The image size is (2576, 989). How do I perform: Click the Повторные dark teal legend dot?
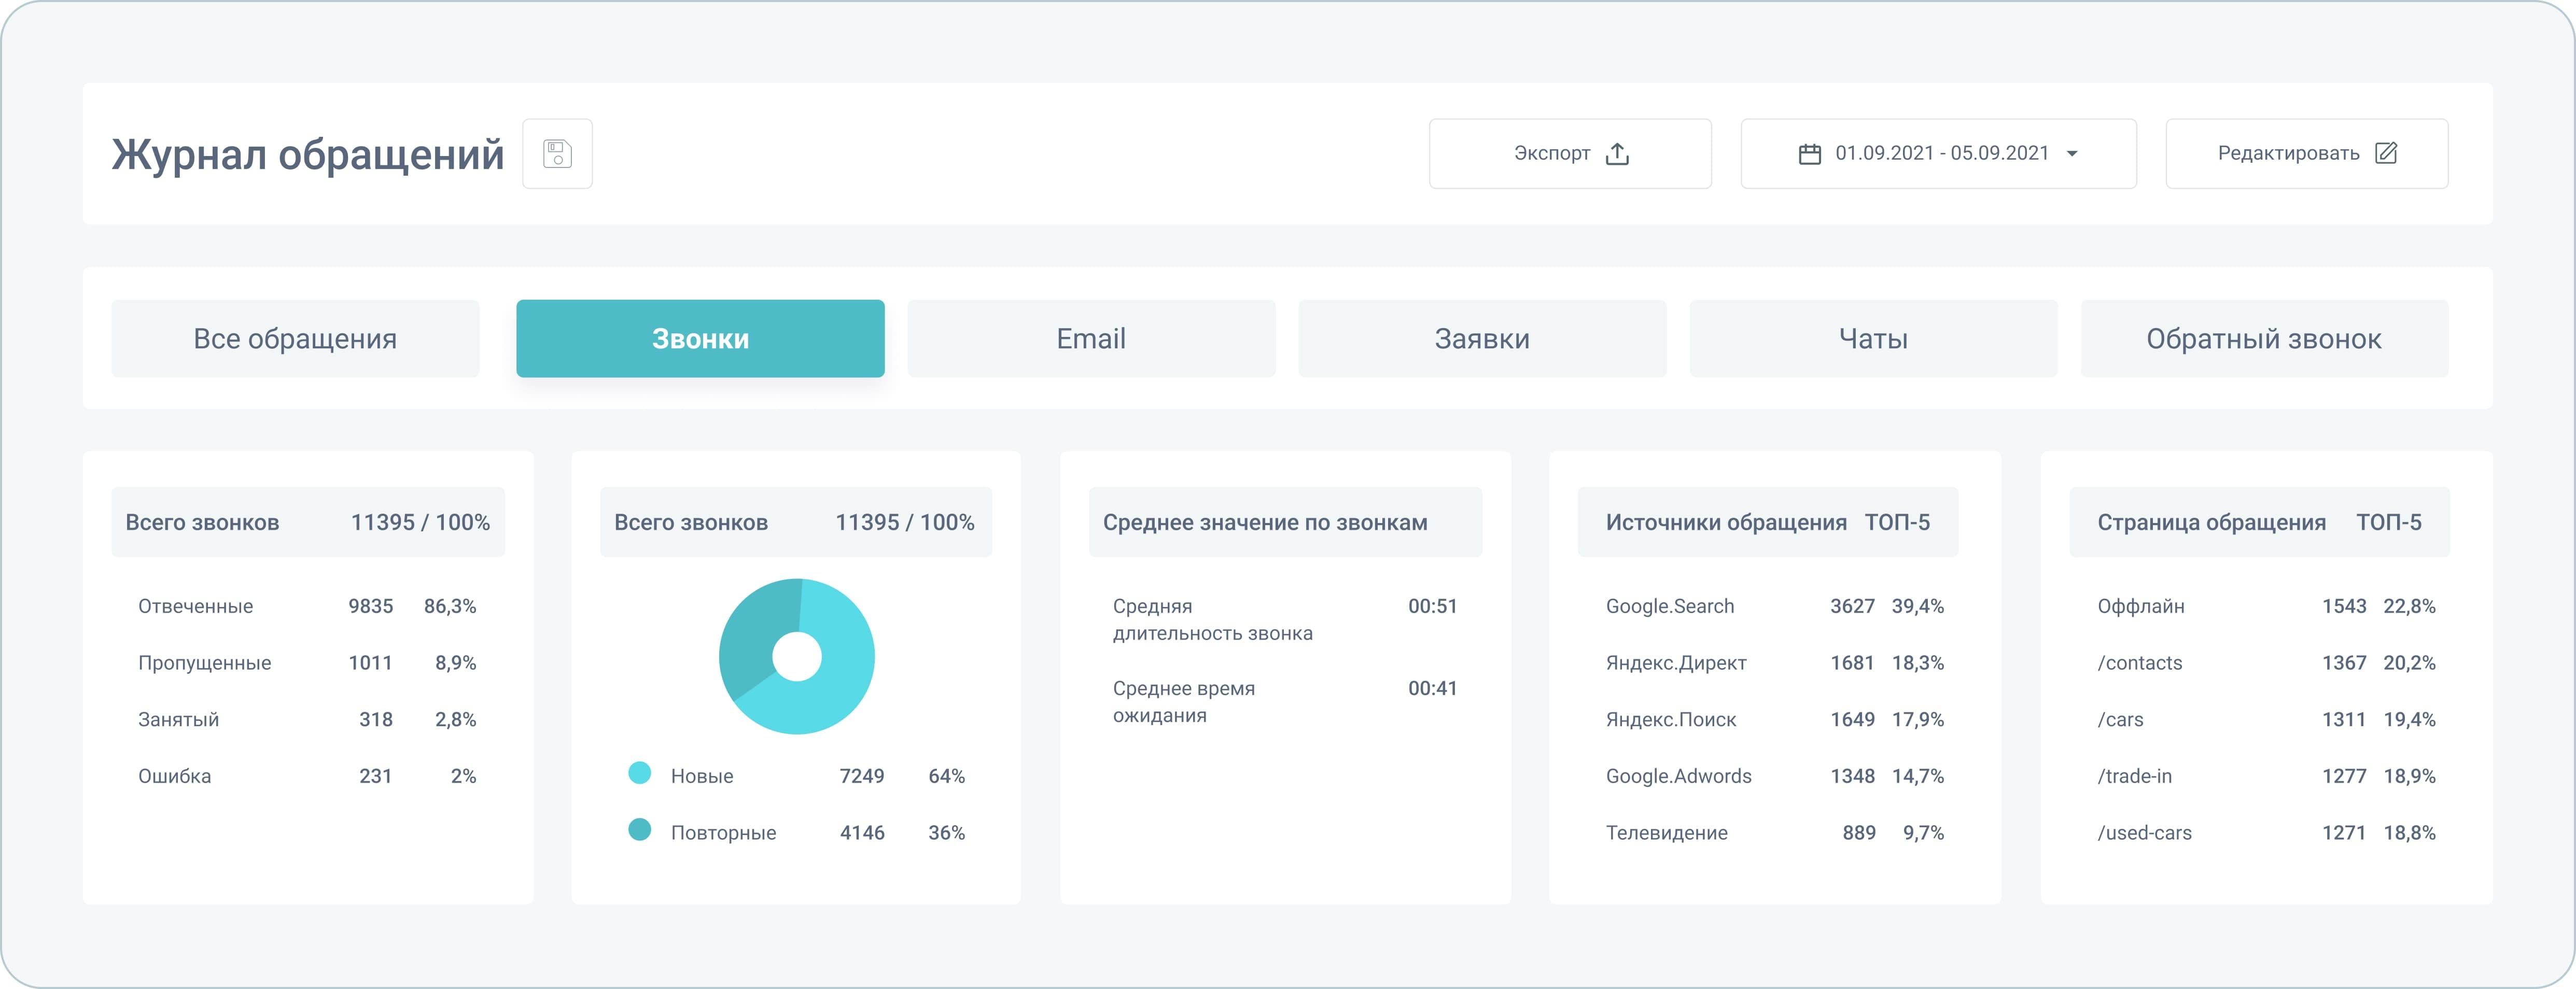coord(639,829)
